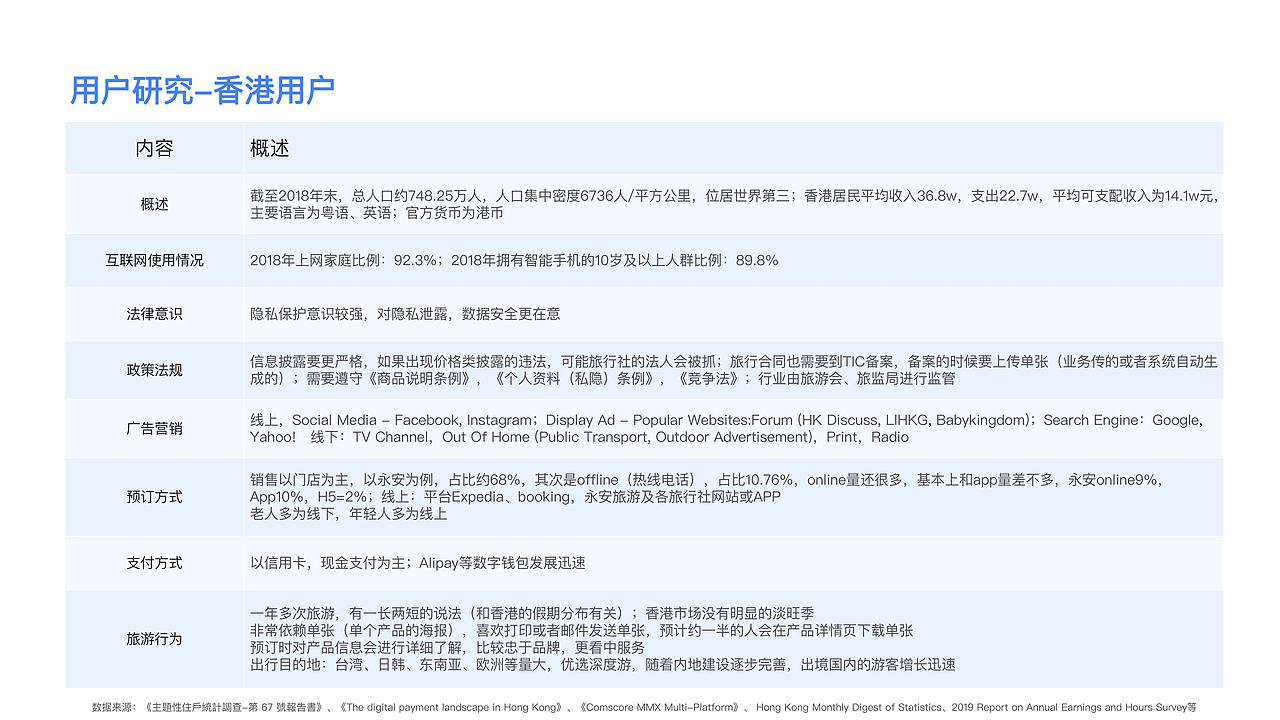Click the '预订方式' row label

(155, 497)
